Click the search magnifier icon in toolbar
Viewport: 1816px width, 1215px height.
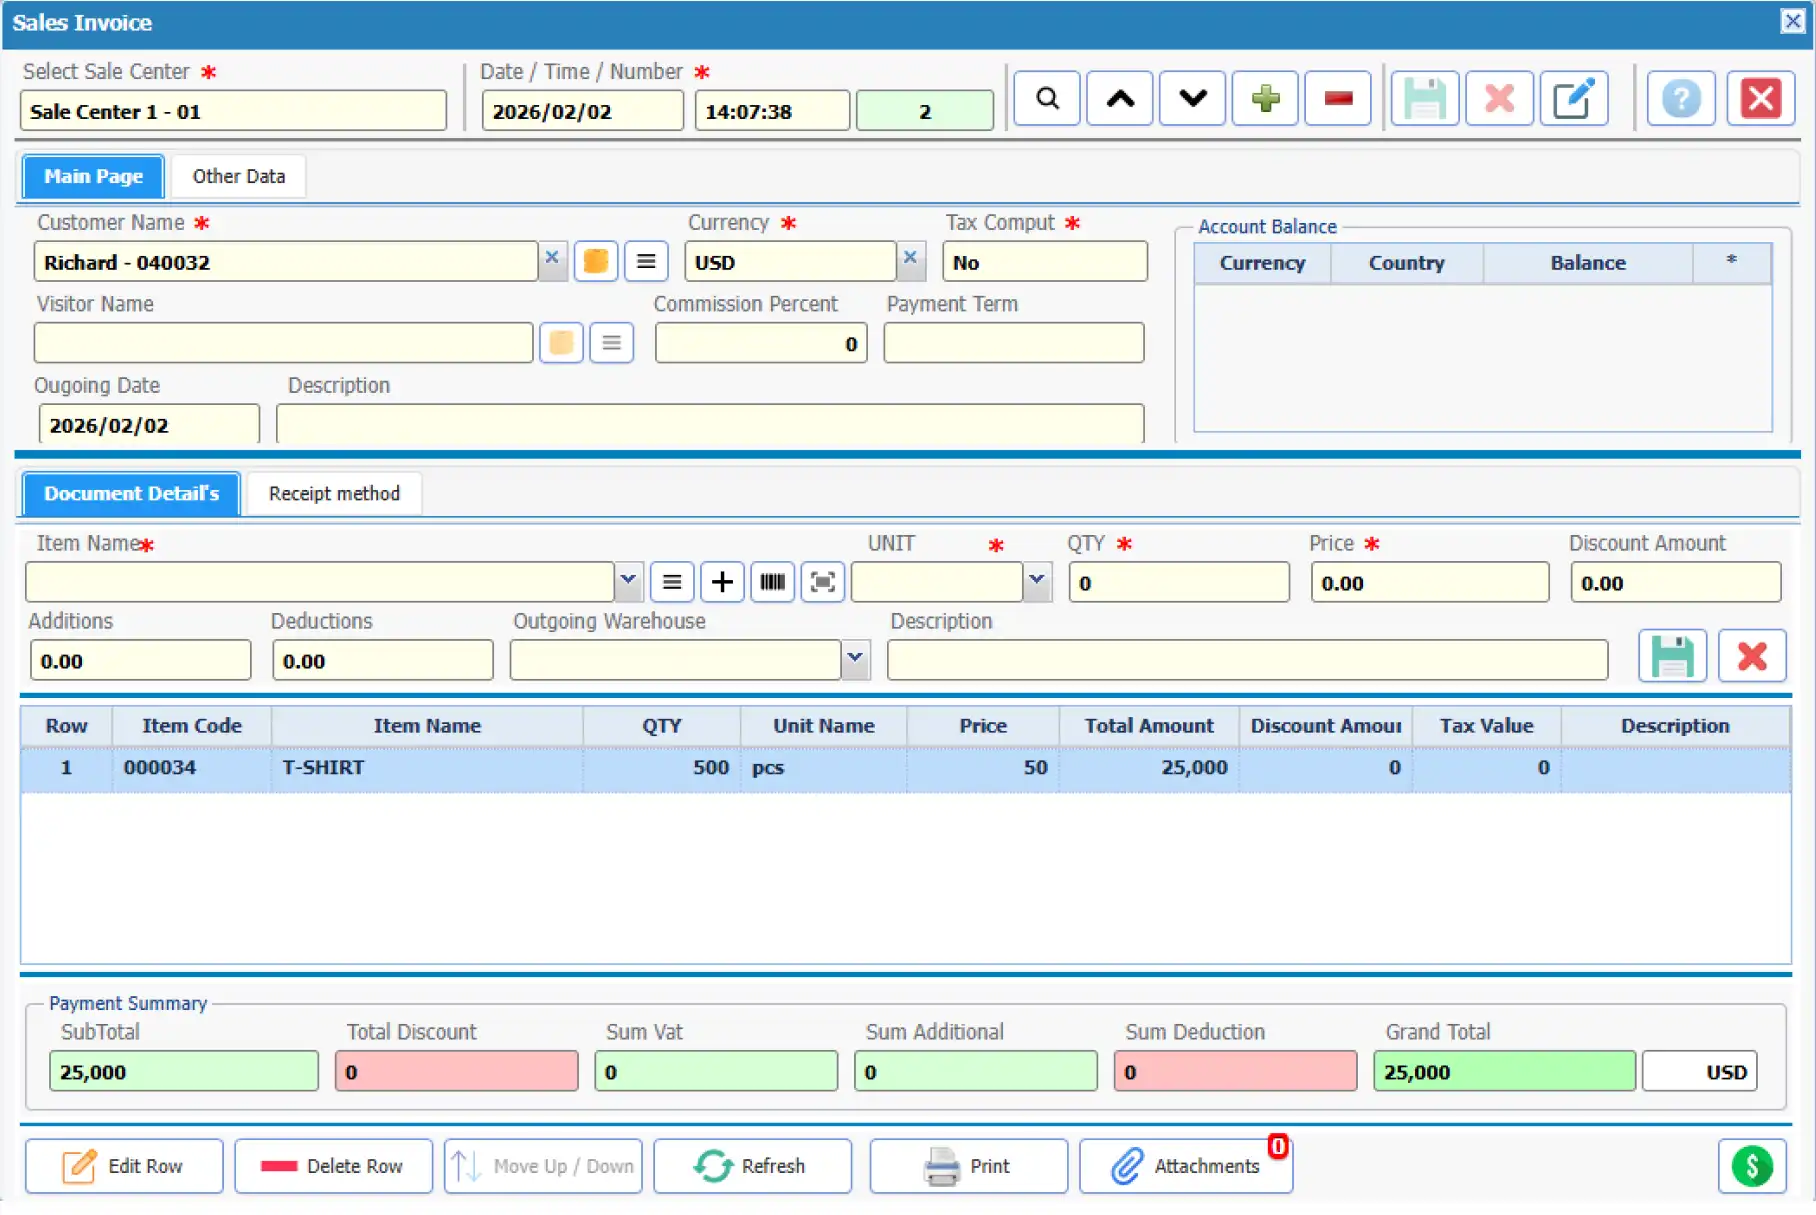pyautogui.click(x=1046, y=99)
